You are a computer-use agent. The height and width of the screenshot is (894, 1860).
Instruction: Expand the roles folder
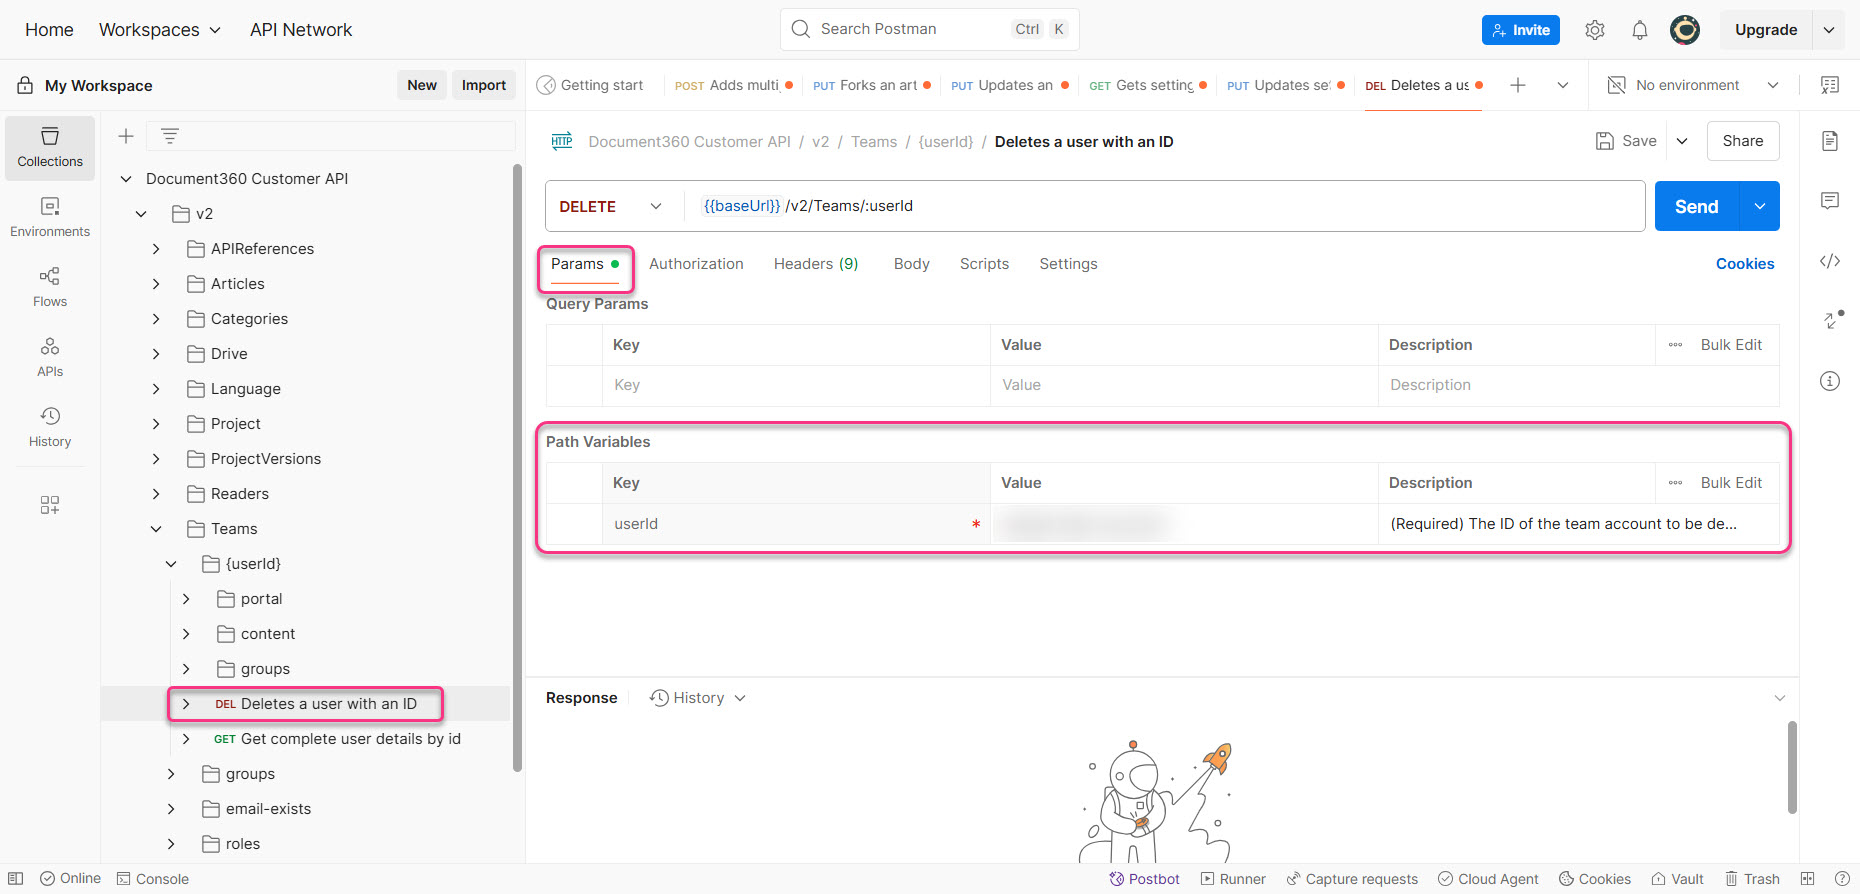(171, 844)
